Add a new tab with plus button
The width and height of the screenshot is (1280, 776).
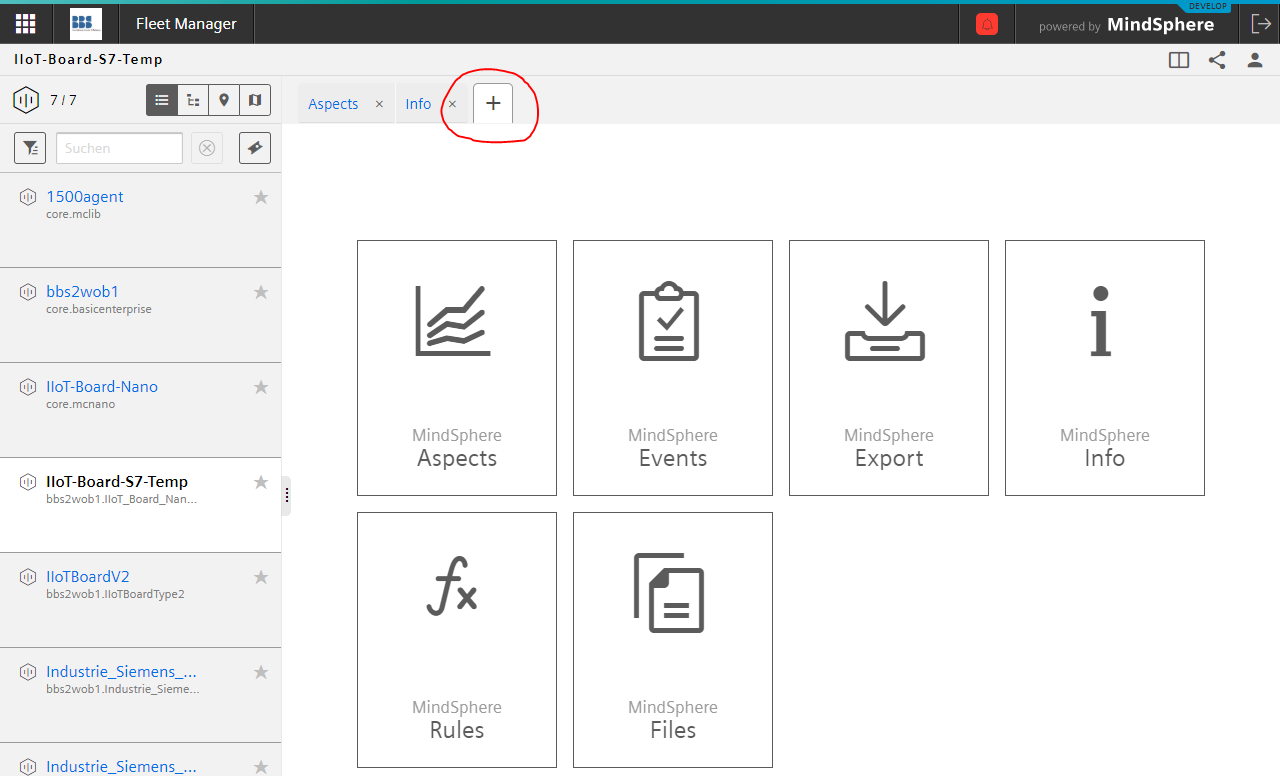[x=493, y=104]
